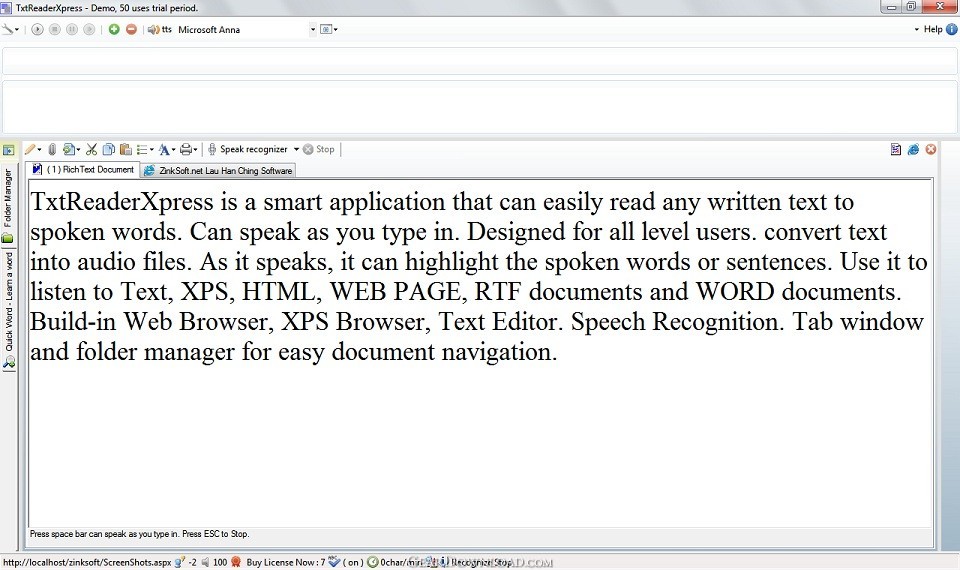Open the Help menu
The width and height of the screenshot is (960, 570).
point(932,29)
